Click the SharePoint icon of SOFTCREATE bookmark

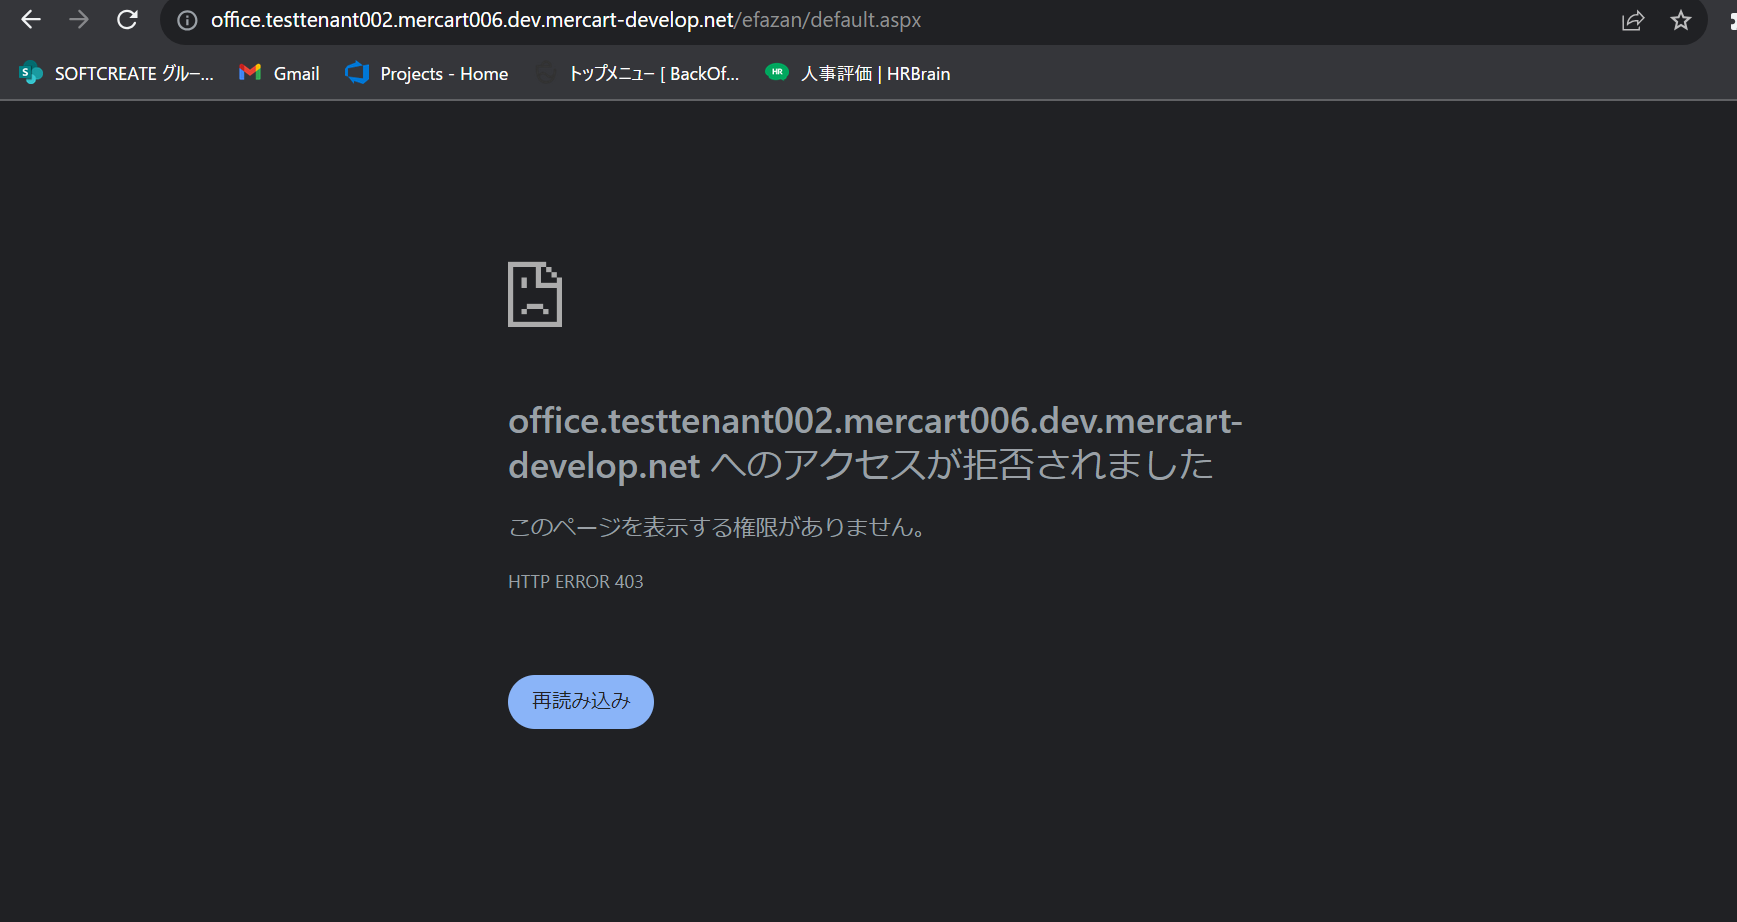[x=31, y=73]
